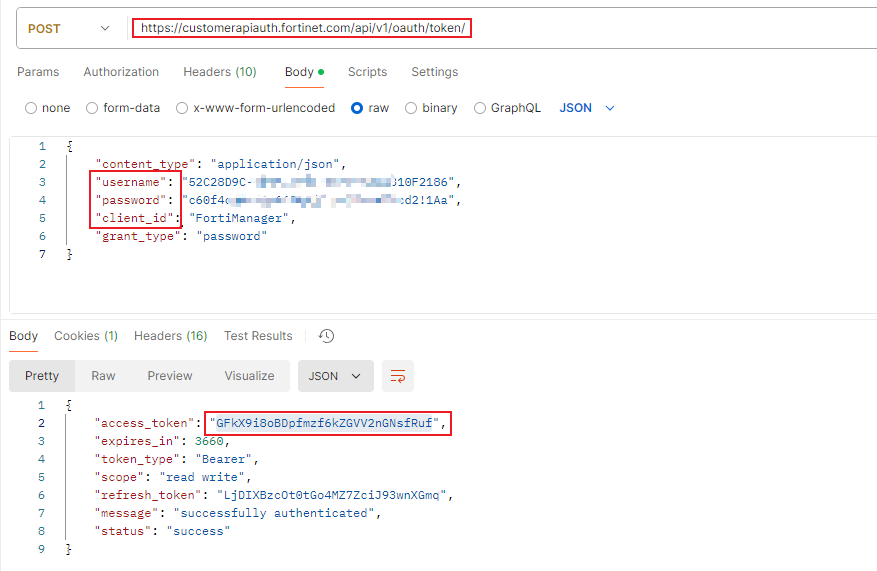
Task: Open the Scripts tab
Action: pyautogui.click(x=367, y=72)
